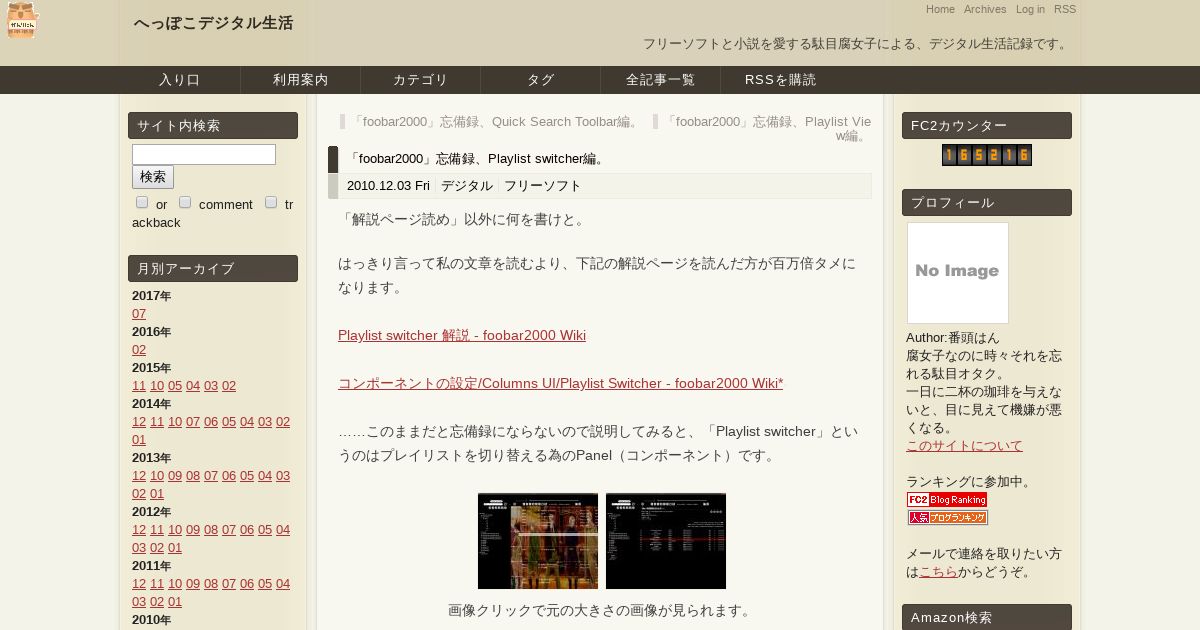
Task: Open 2013 archive month 09
Action: tap(175, 476)
